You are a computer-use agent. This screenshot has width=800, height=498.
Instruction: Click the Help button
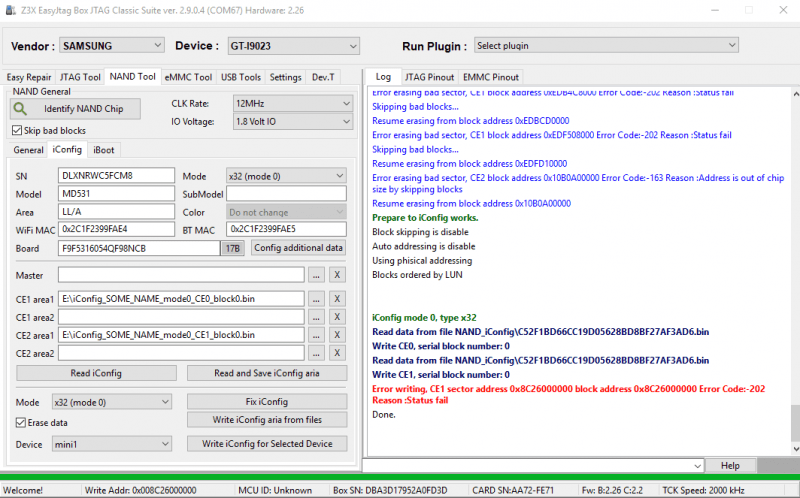click(730, 465)
